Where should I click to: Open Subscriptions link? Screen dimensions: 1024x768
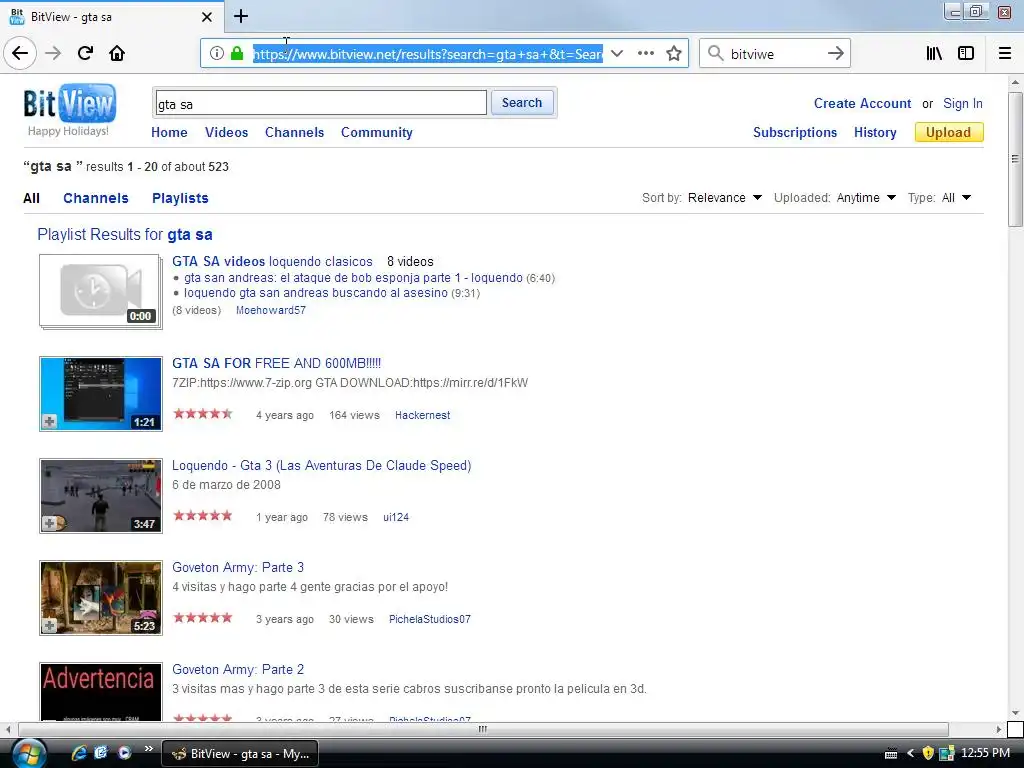click(795, 132)
